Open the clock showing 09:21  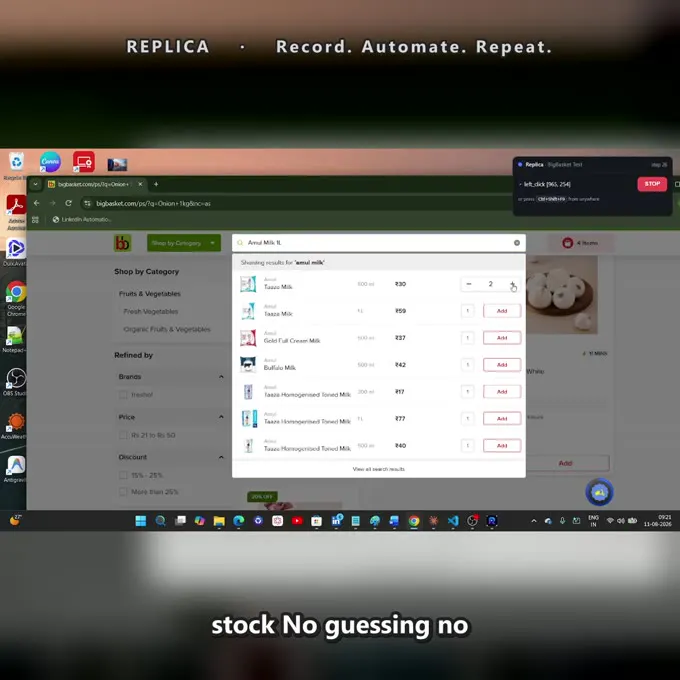pos(658,521)
